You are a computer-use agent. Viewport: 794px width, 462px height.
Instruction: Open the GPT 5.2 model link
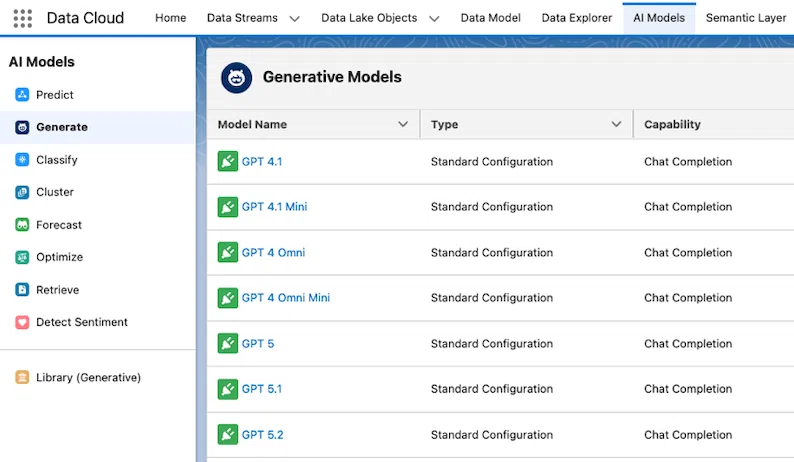point(262,435)
